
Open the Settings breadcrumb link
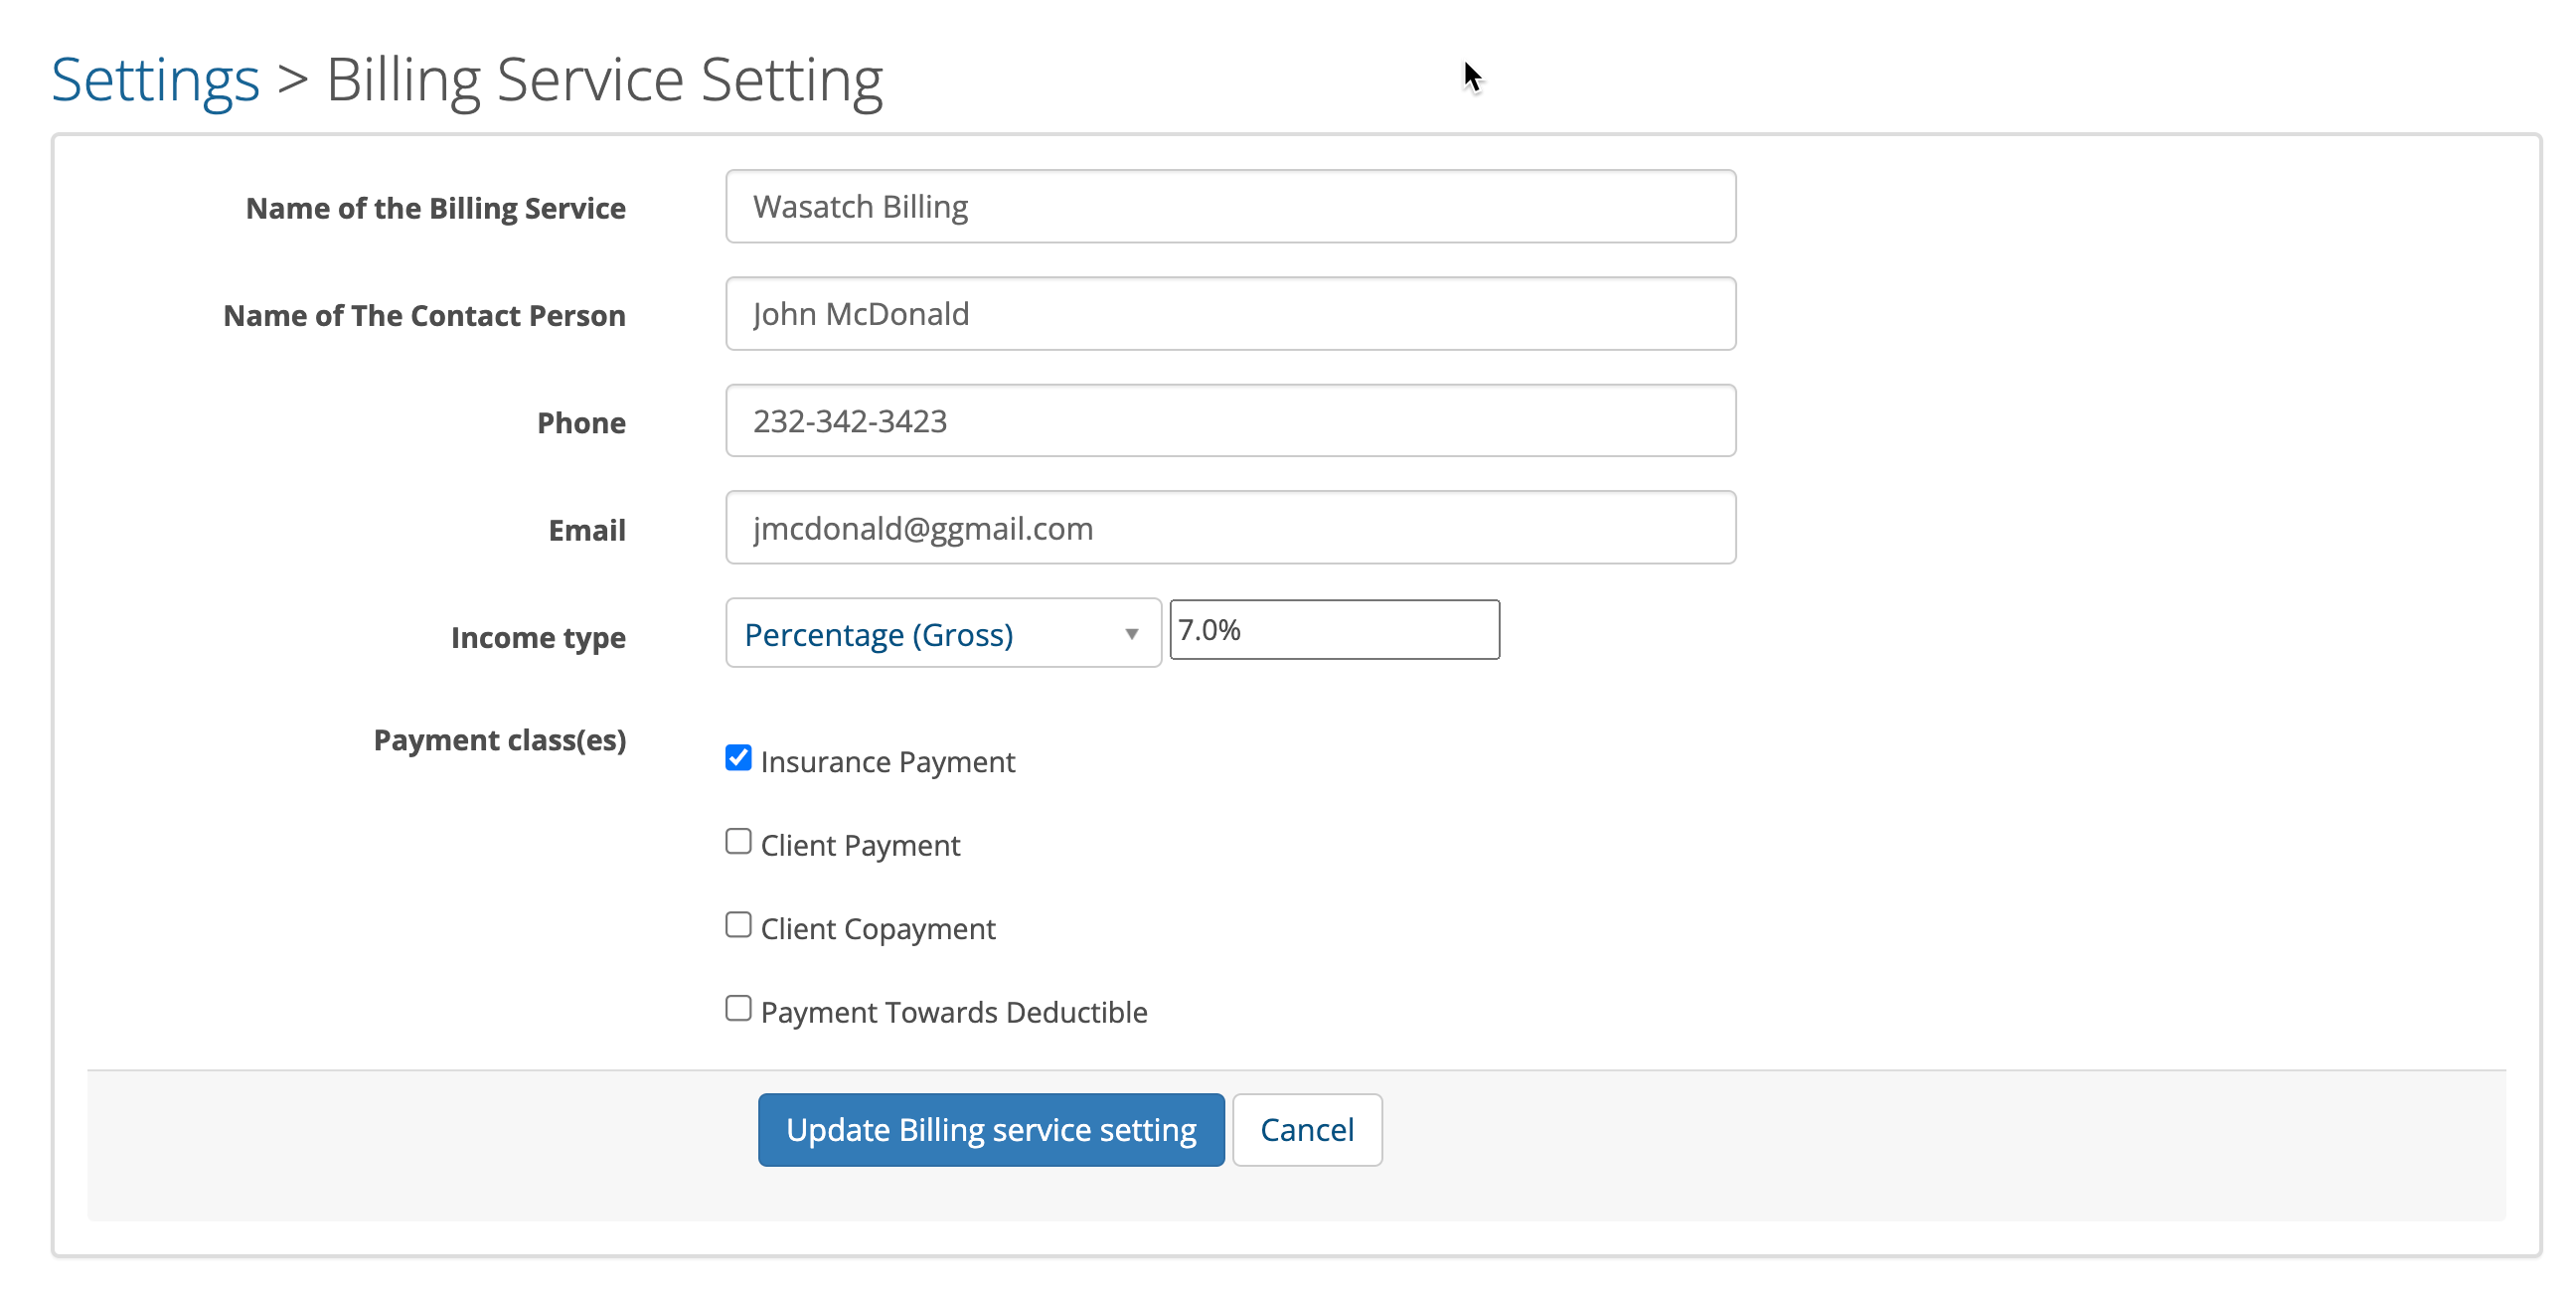point(155,80)
